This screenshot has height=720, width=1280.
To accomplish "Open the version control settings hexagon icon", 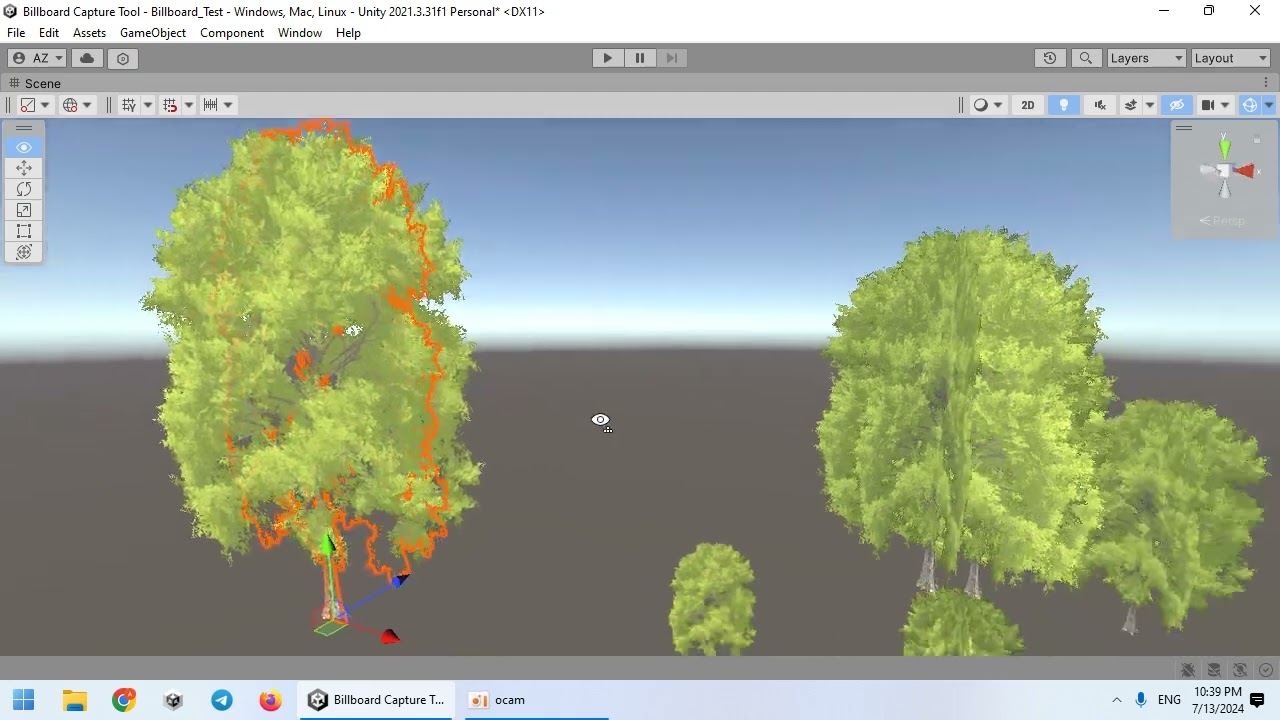I will 123,58.
